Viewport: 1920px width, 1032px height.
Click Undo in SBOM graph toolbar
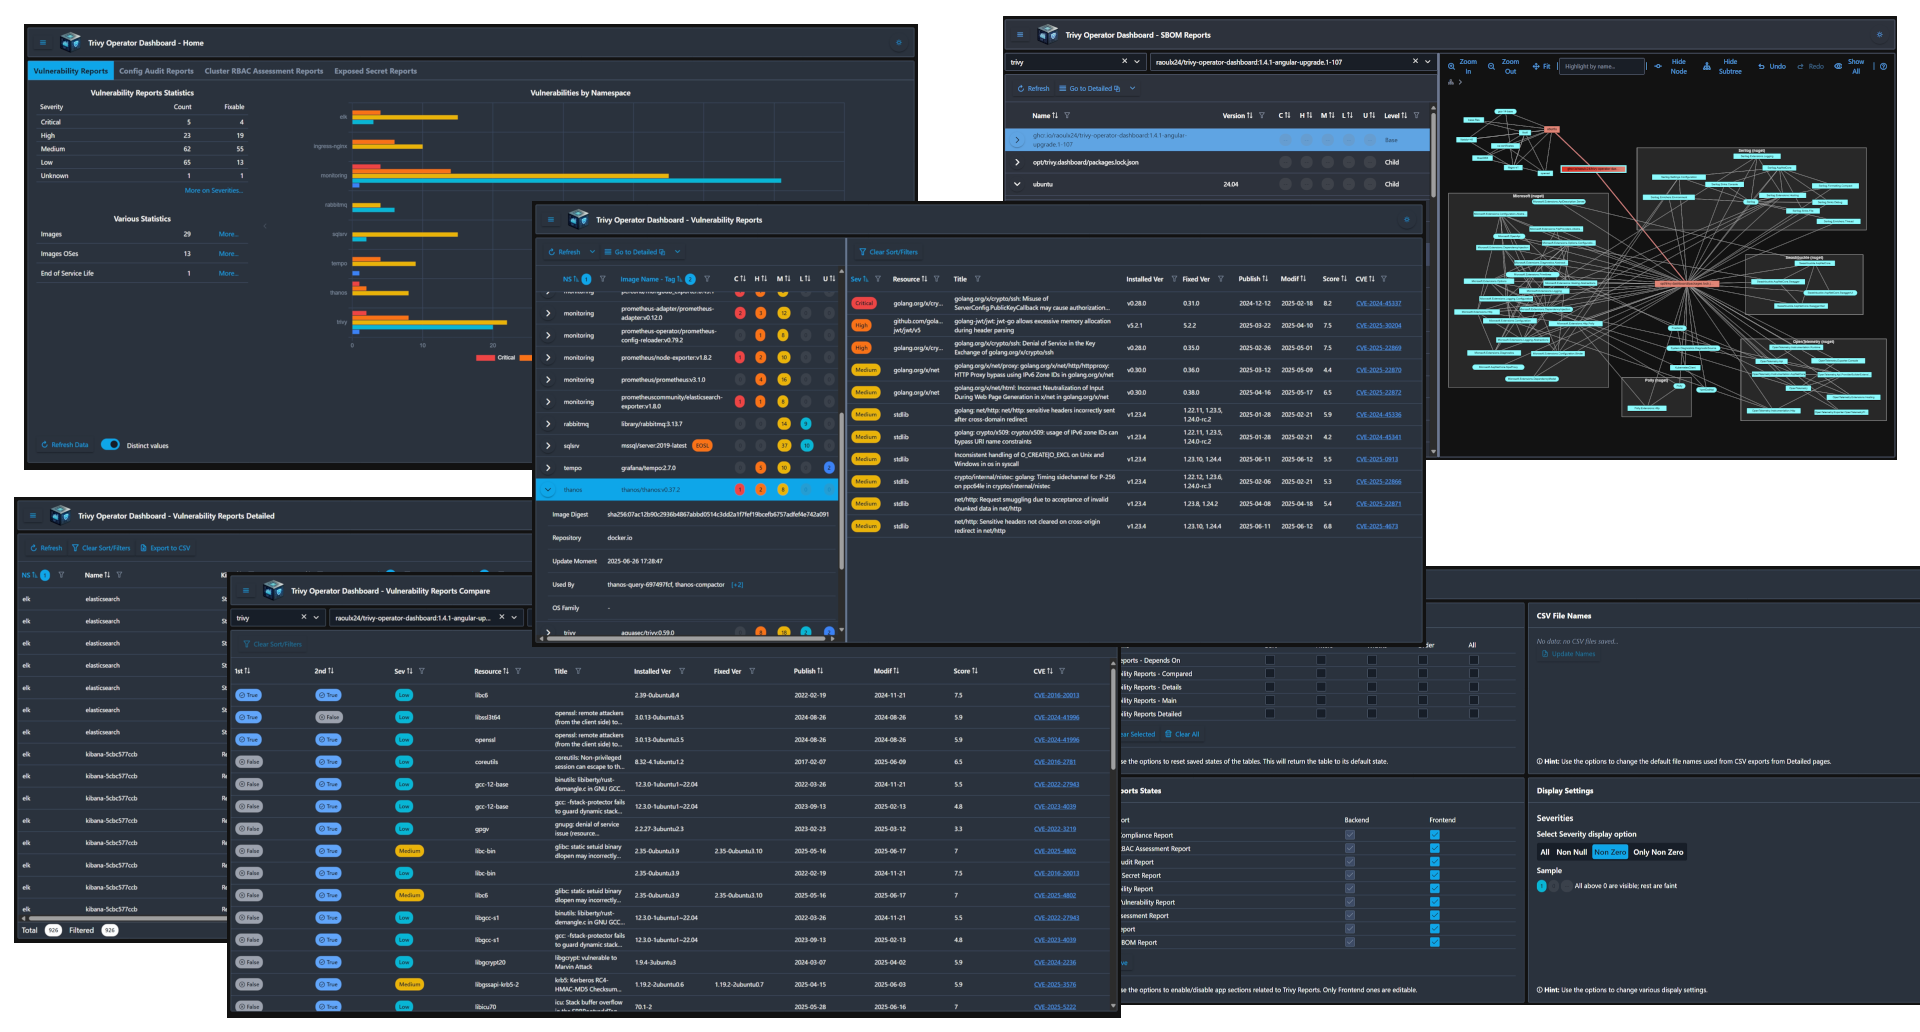[x=1772, y=67]
